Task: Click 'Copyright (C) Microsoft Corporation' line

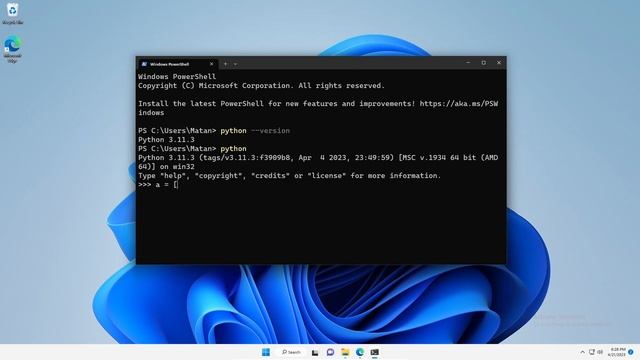Action: 261,86
